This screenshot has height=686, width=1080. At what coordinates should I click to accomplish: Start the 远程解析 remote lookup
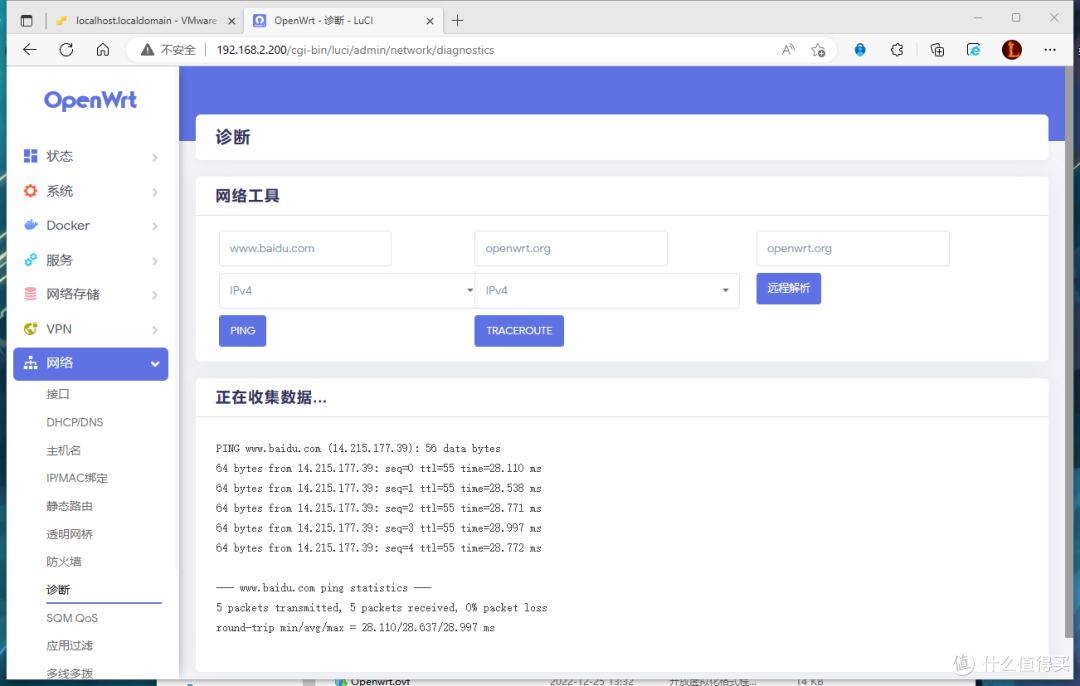pos(788,288)
